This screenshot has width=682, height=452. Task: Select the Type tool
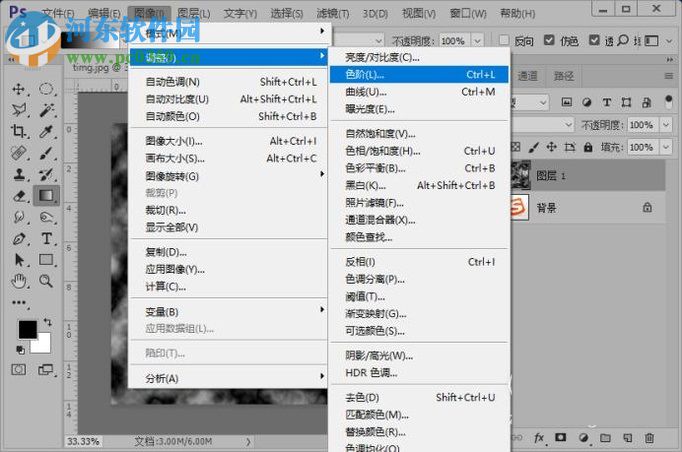pos(46,238)
